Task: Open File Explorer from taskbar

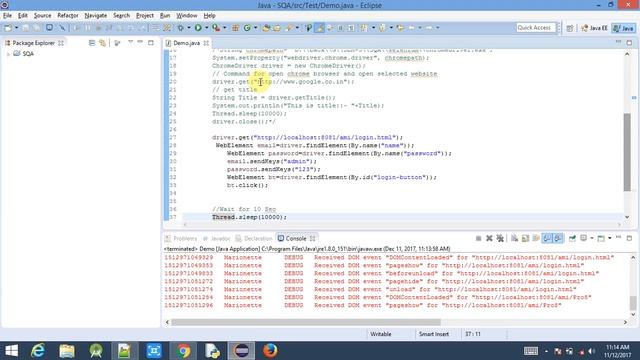Action: [x=67, y=351]
